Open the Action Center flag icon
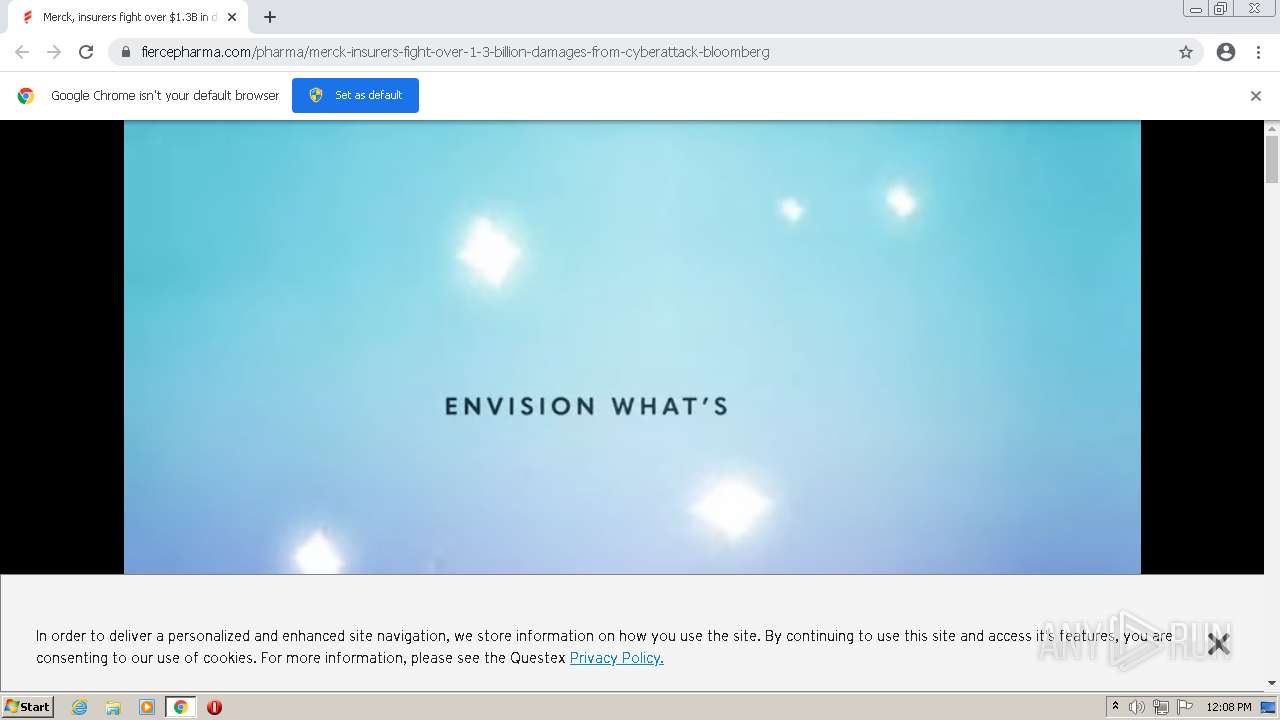Viewport: 1280px width, 720px height. tap(1185, 707)
